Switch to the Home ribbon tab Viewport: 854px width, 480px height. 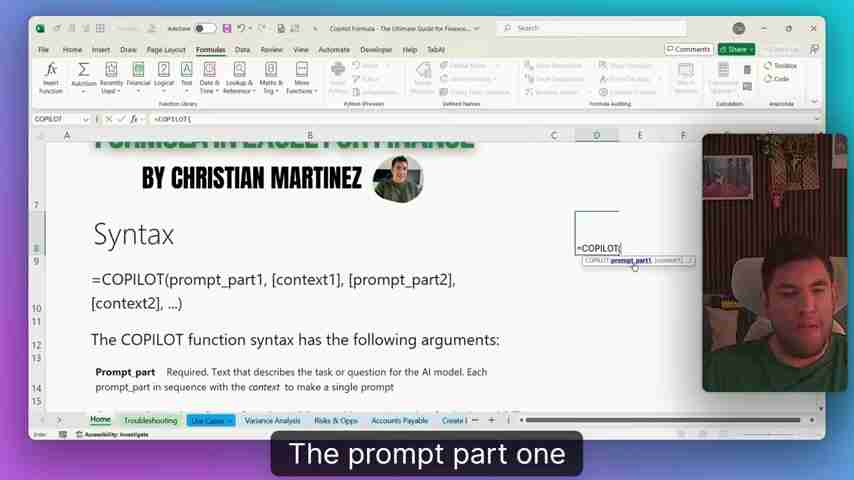tap(72, 50)
